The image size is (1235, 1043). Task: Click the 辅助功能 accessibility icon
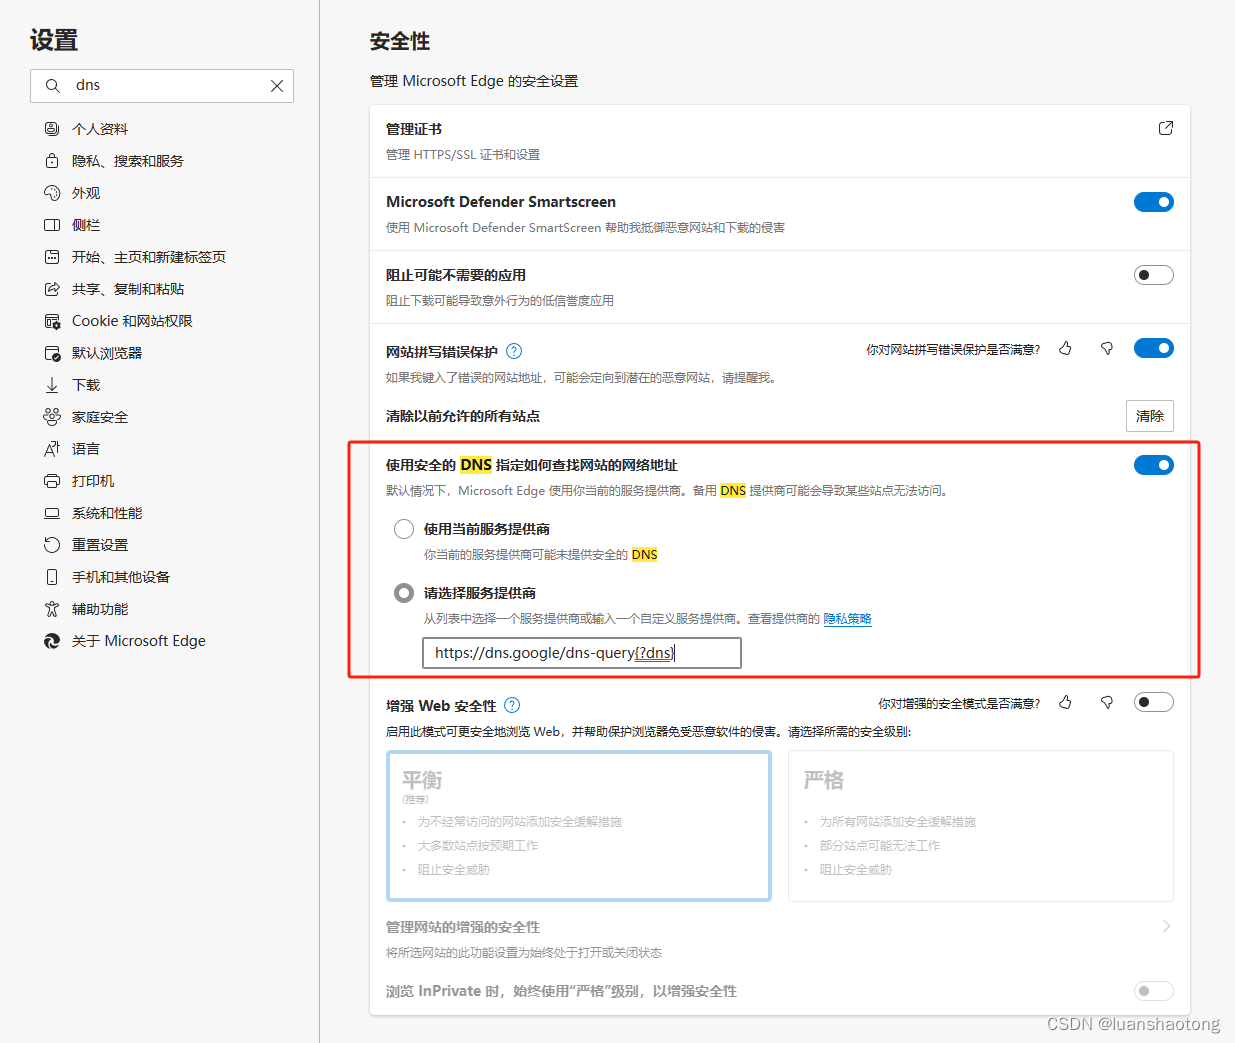point(52,609)
